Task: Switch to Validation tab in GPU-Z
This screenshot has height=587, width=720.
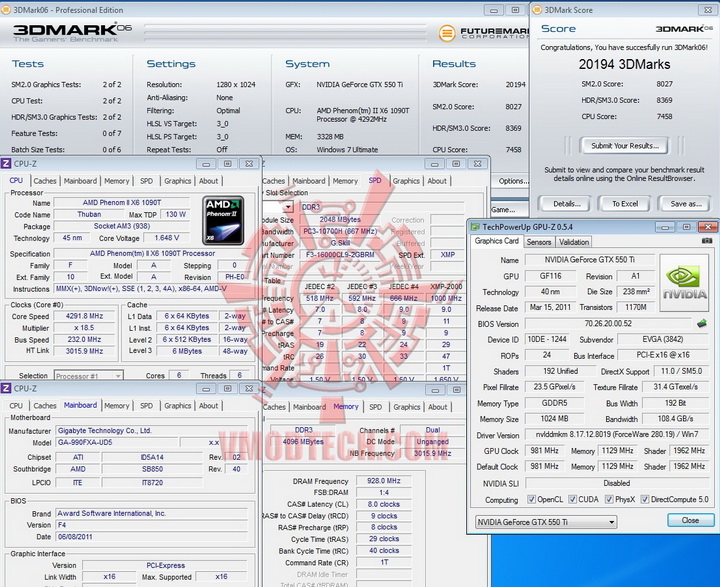Action: (574, 242)
